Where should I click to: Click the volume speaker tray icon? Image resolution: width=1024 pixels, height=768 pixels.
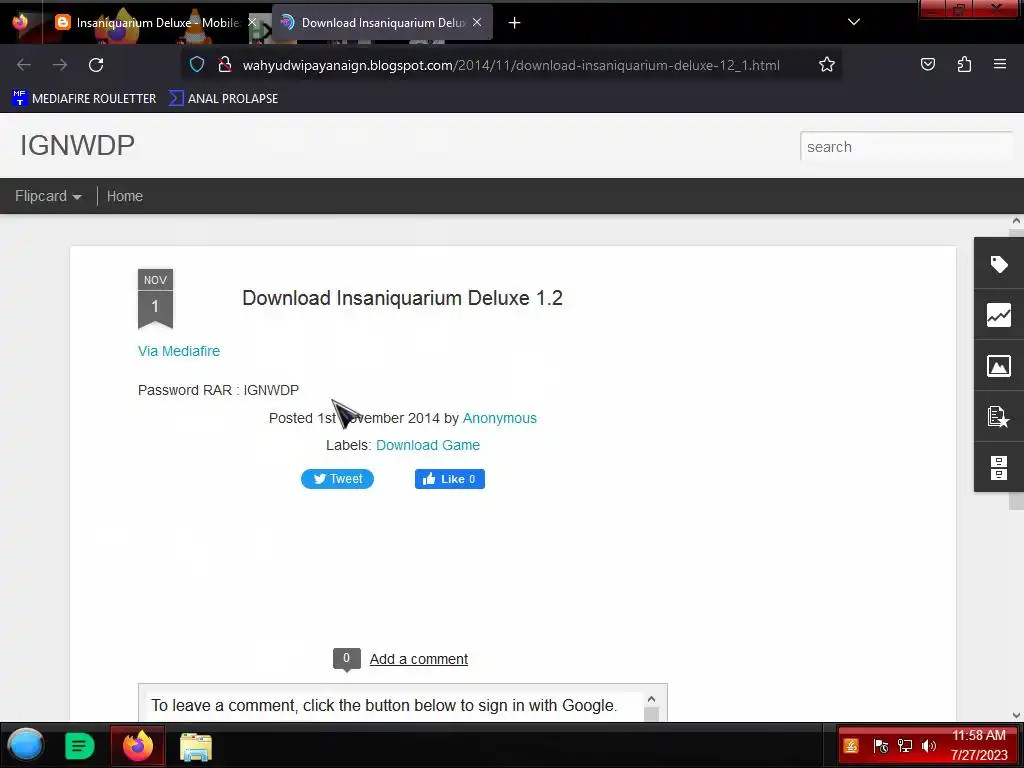pyautogui.click(x=928, y=745)
